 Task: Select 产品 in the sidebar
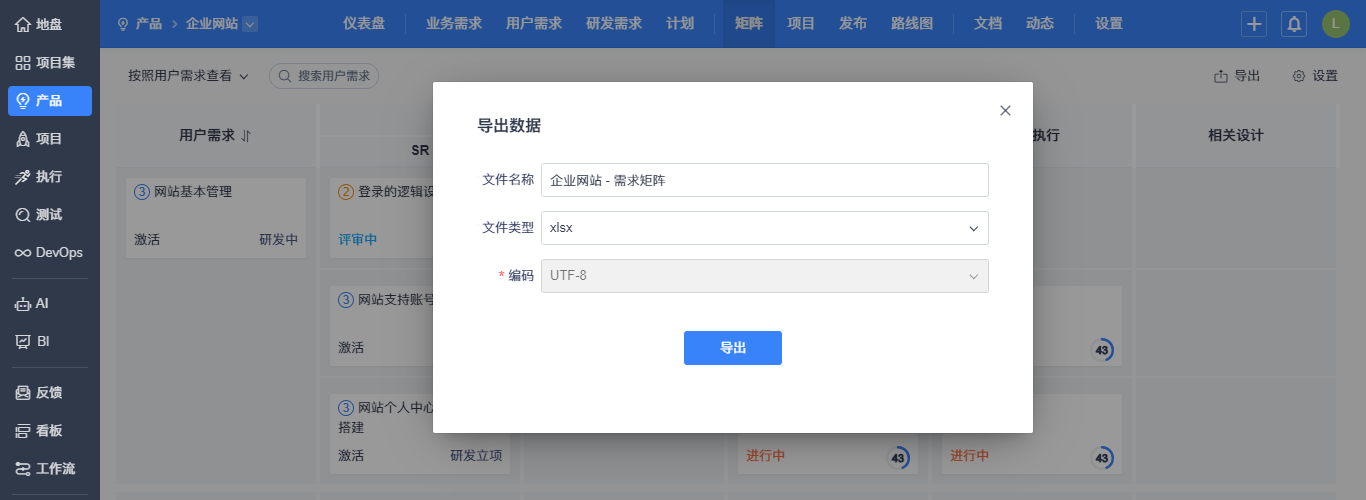click(49, 100)
